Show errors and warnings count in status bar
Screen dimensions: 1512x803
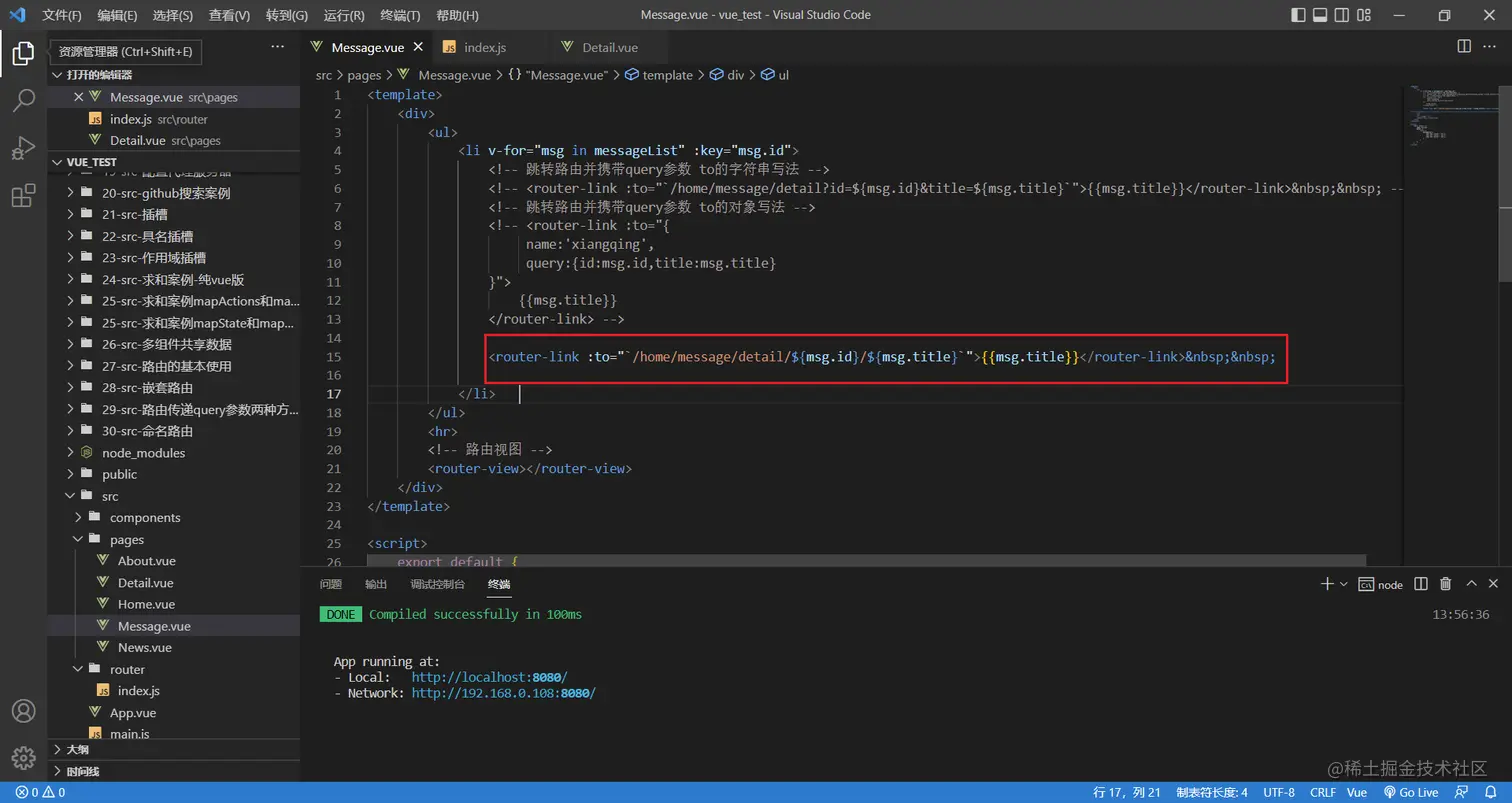tap(40, 792)
